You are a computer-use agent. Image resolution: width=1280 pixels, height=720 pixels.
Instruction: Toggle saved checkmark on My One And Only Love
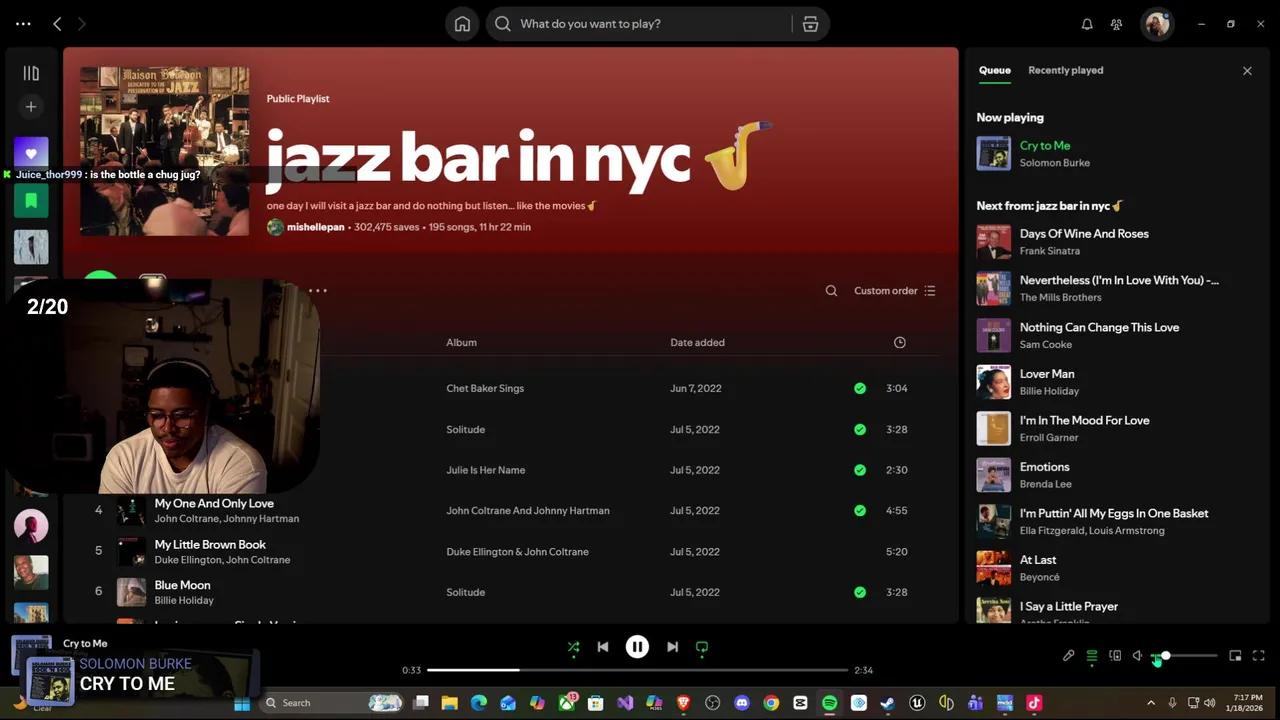(860, 510)
